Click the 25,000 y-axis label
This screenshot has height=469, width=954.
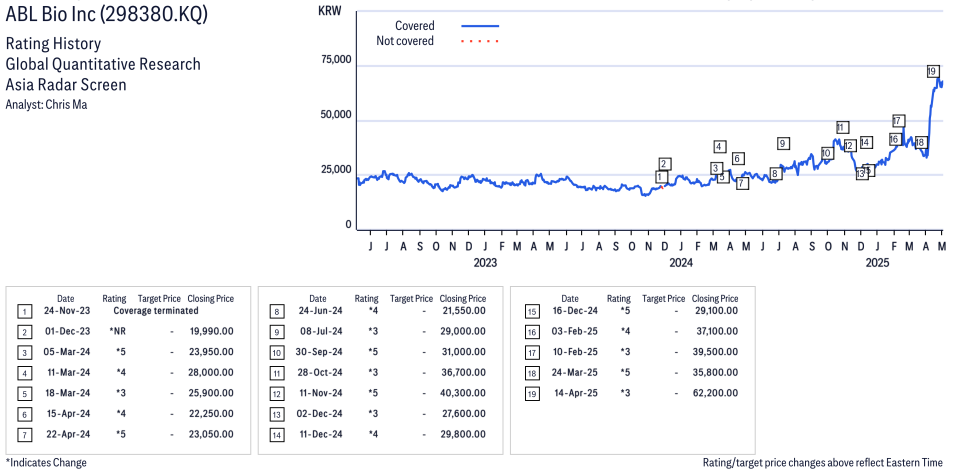point(335,170)
